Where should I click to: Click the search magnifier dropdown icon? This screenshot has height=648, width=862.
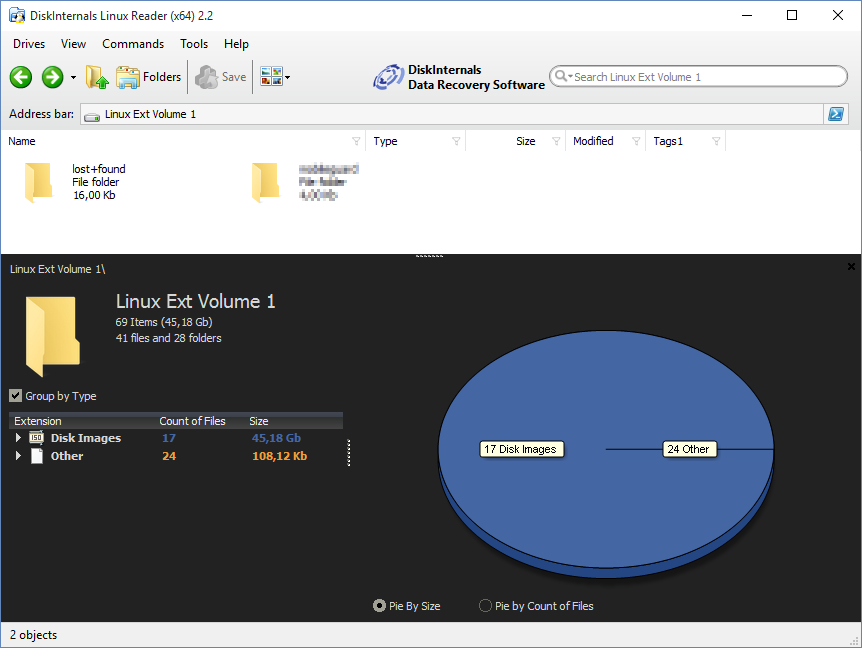[x=562, y=76]
